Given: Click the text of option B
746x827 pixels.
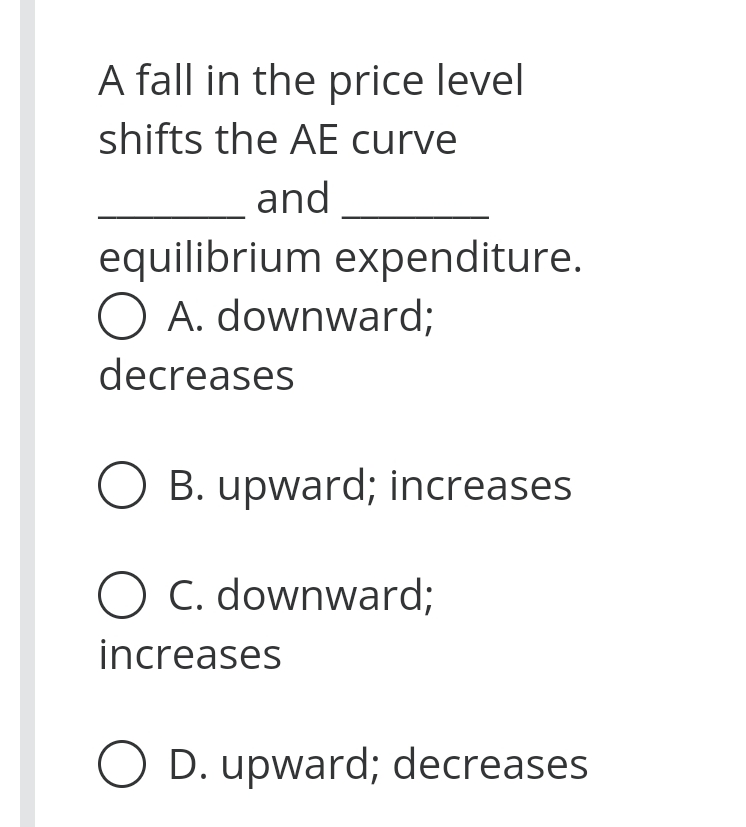Looking at the screenshot, I should coord(370,485).
